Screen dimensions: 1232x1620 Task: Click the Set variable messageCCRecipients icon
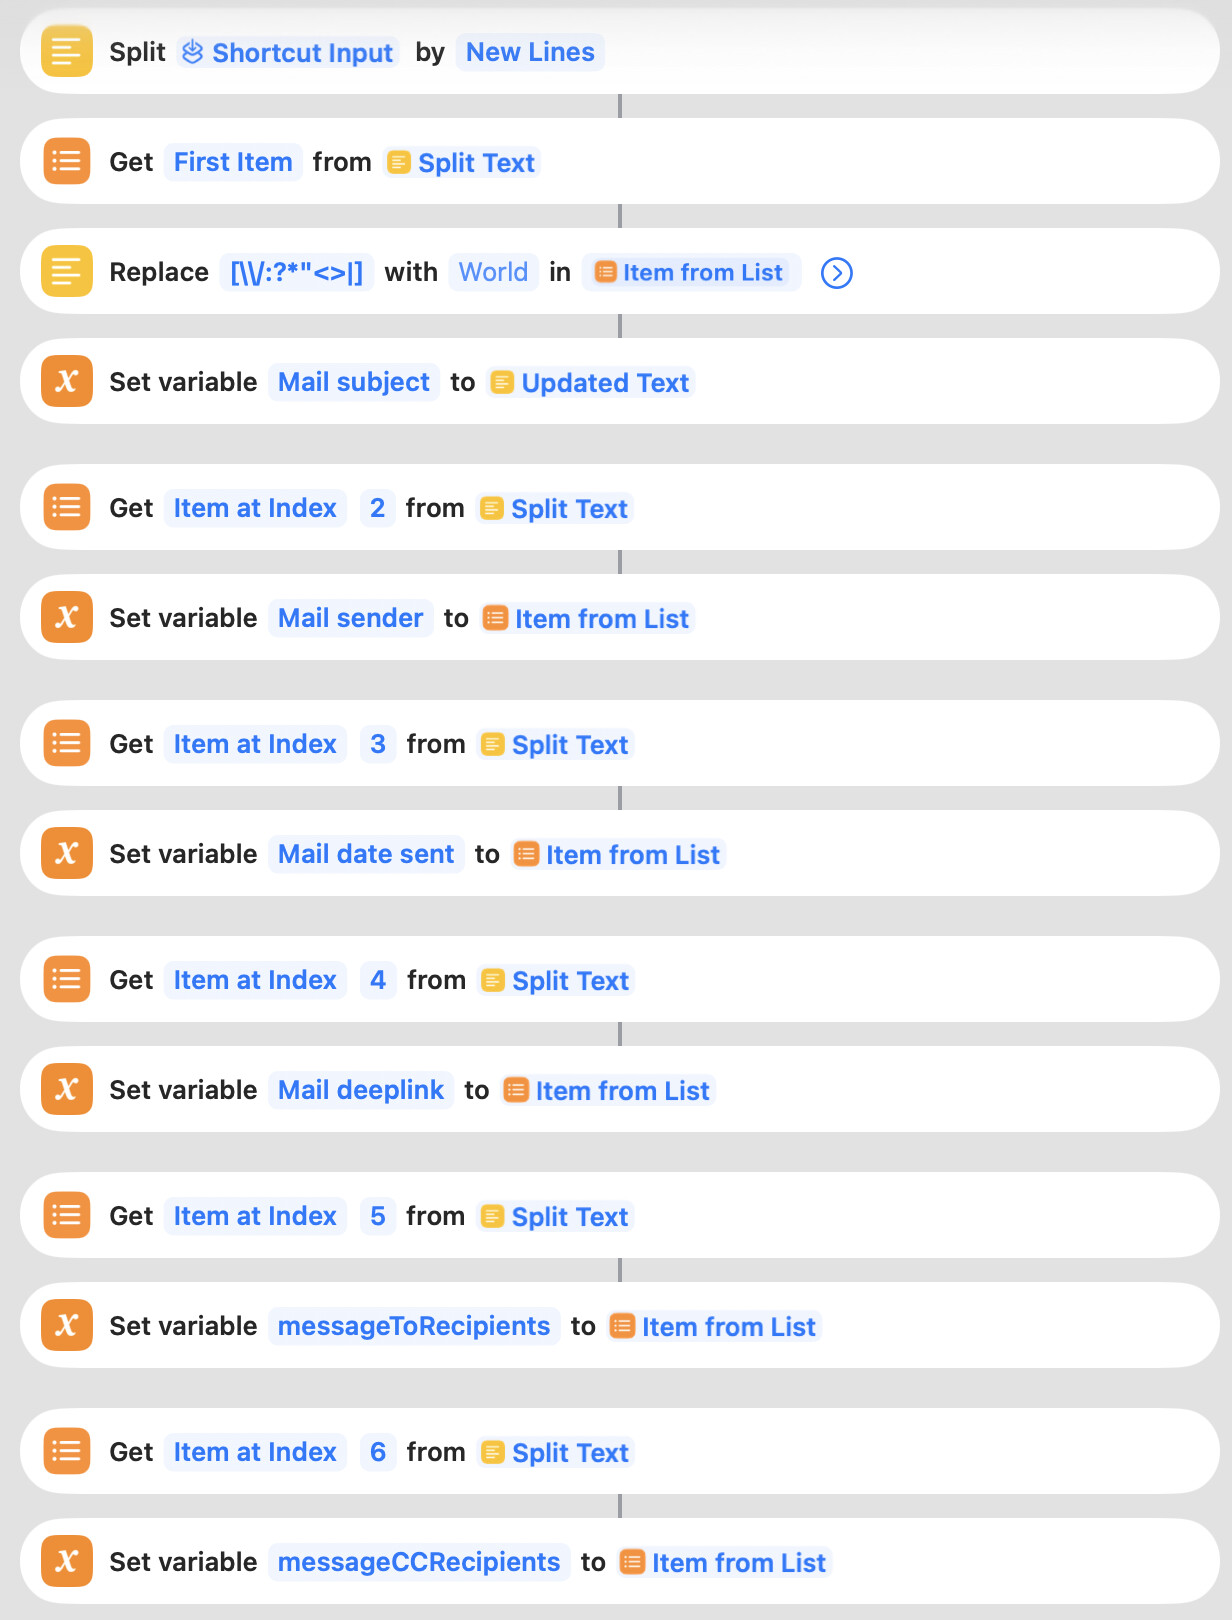(66, 1562)
